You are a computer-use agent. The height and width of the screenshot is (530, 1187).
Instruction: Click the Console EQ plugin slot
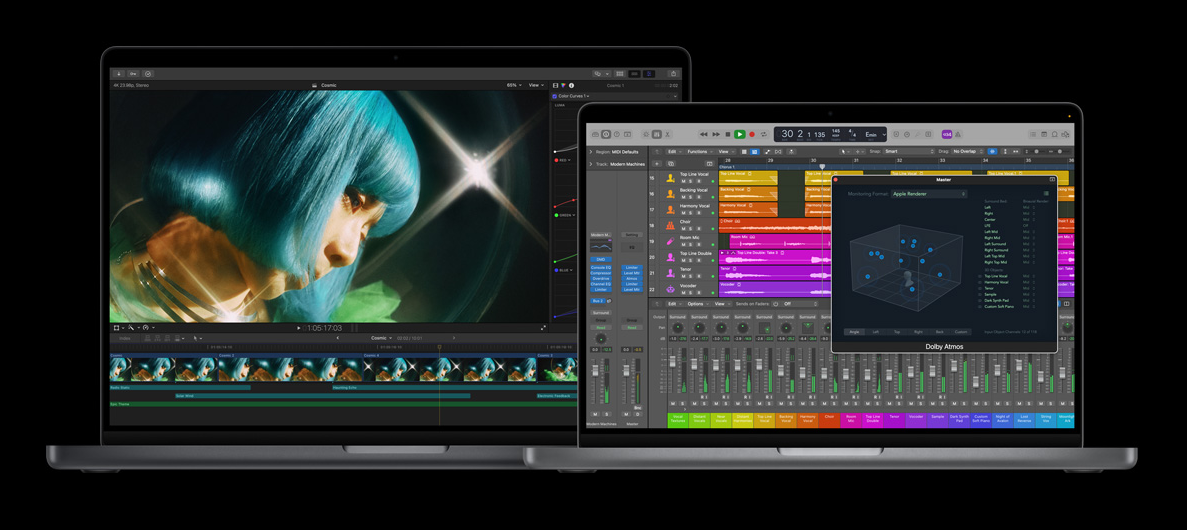tap(600, 268)
